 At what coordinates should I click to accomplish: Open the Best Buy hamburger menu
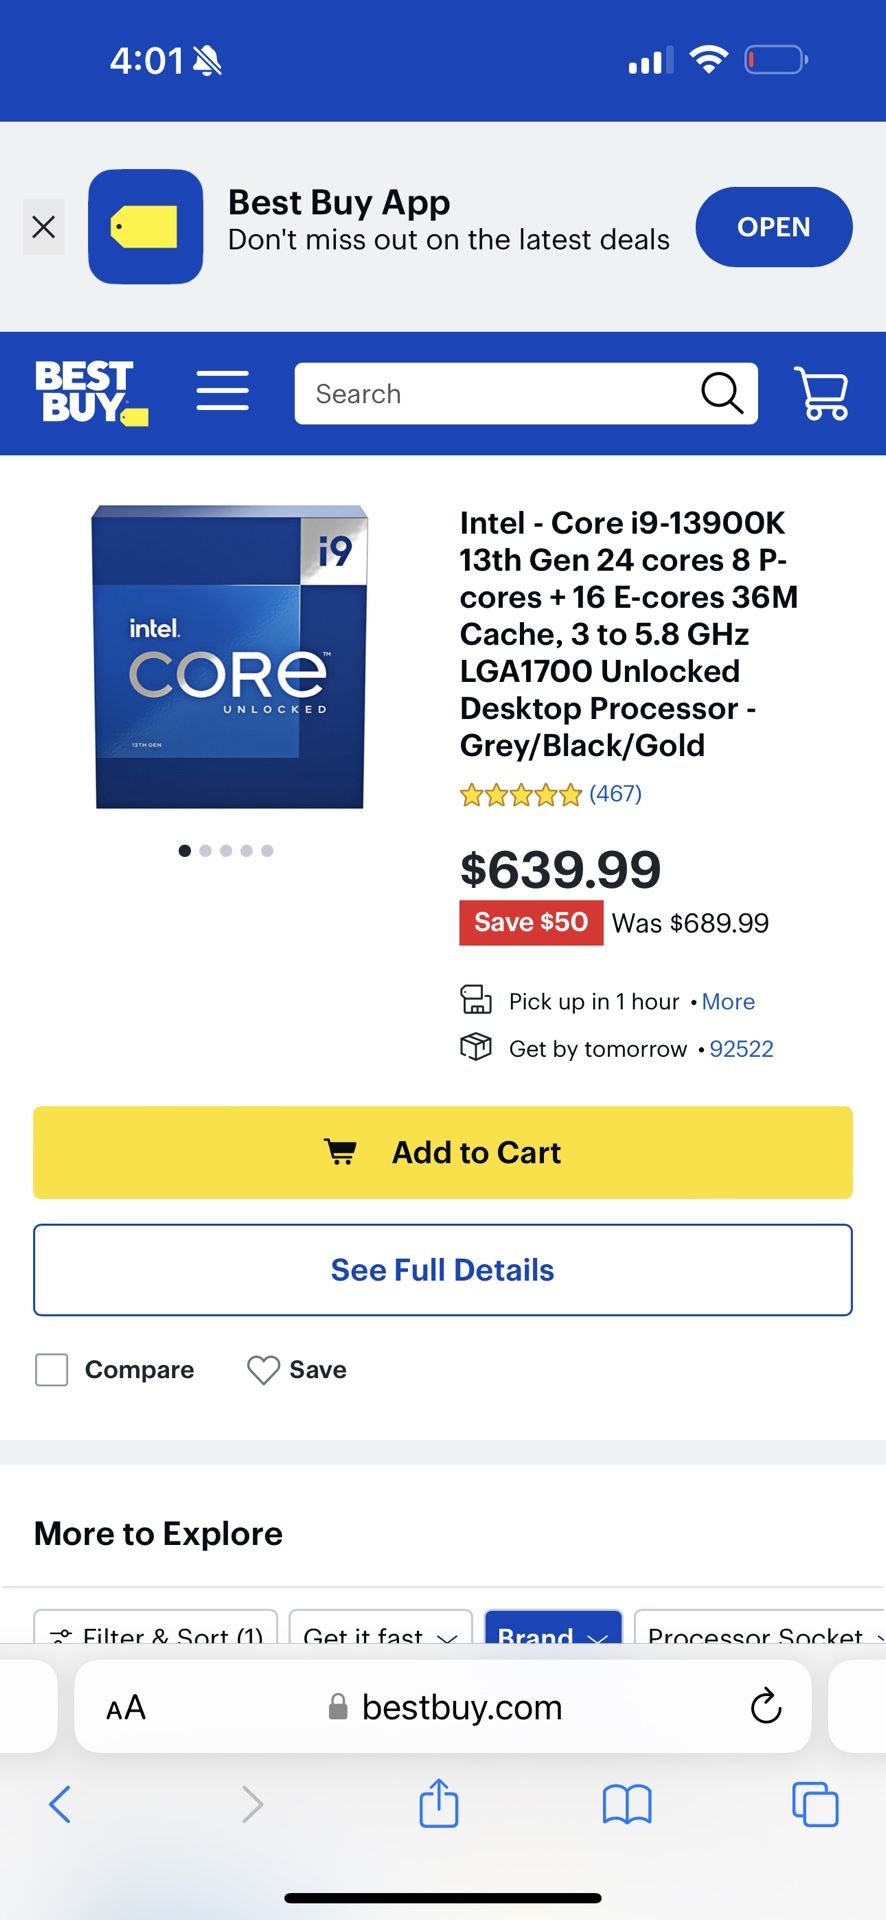[222, 391]
